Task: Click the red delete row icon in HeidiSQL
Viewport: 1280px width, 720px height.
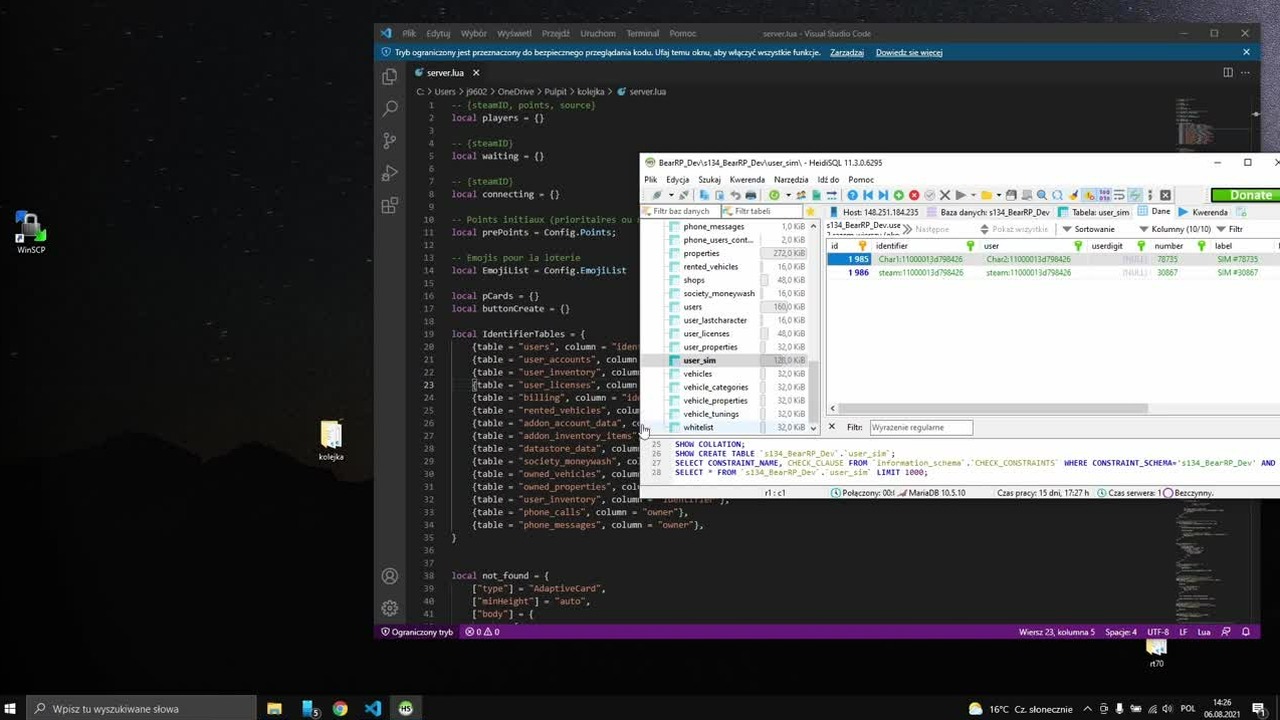Action: [x=914, y=195]
